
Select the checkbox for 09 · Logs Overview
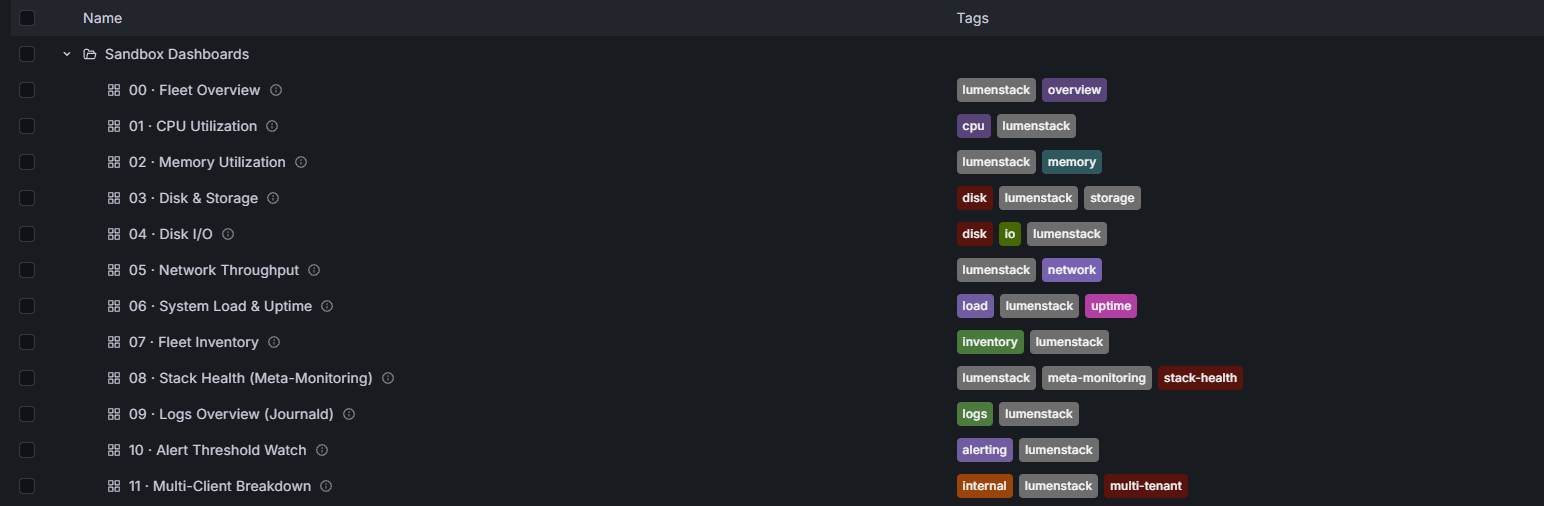tap(27, 414)
